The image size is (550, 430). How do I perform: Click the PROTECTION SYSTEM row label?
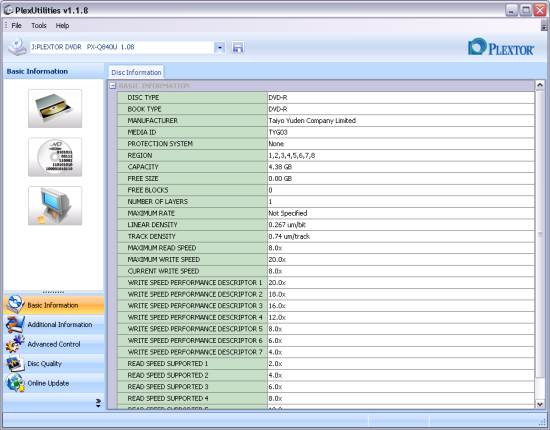160,144
